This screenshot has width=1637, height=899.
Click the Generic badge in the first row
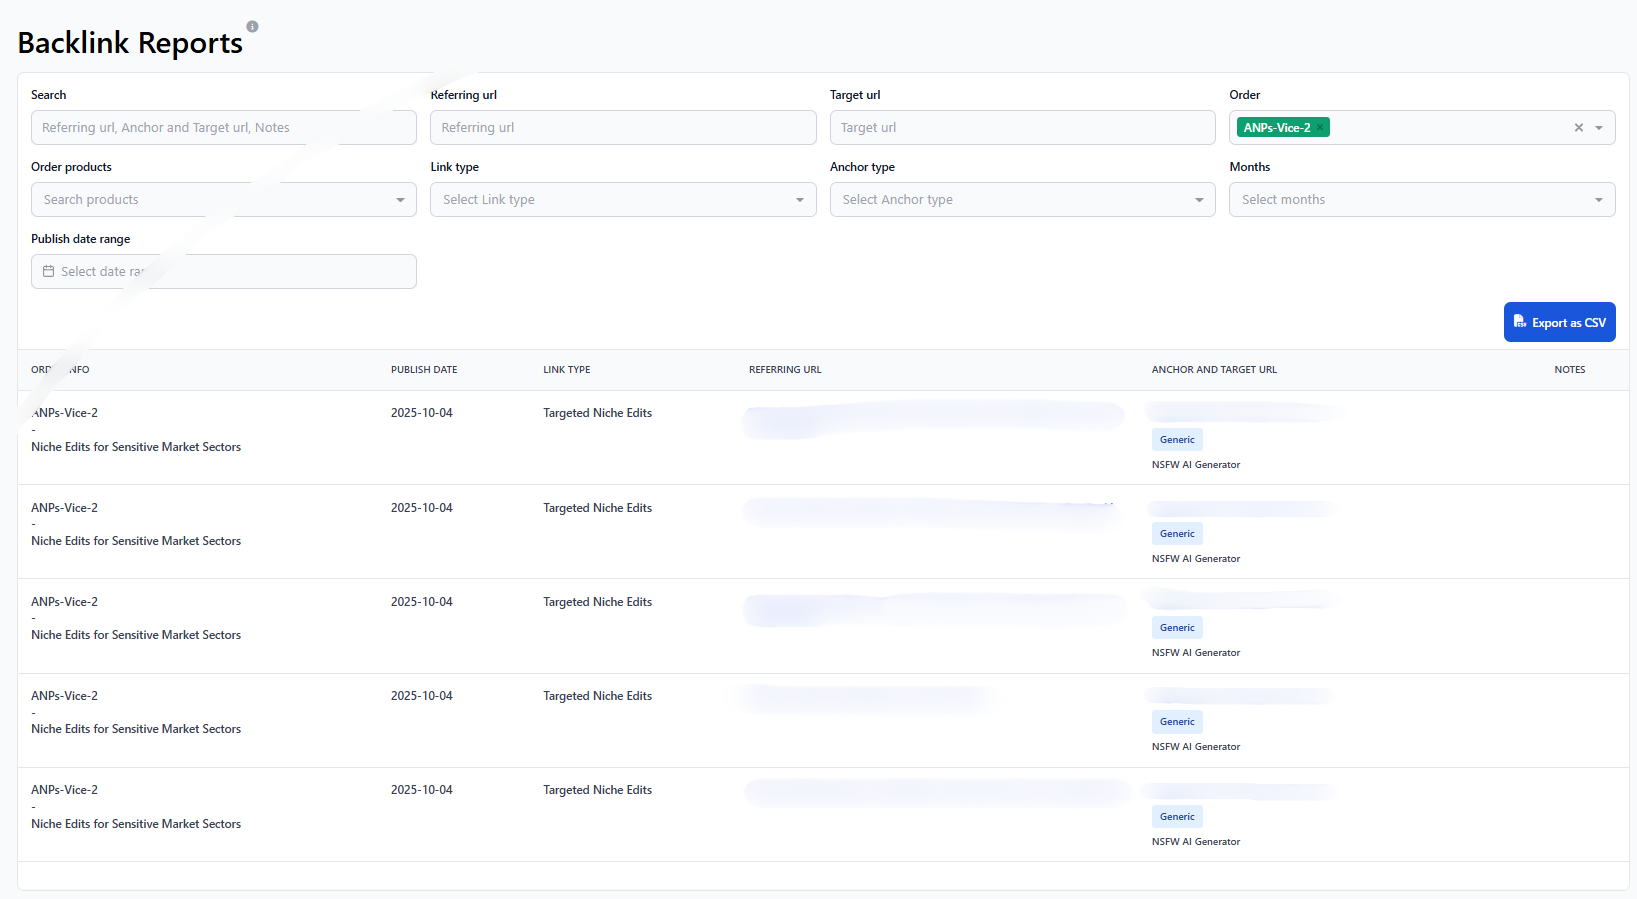point(1177,440)
